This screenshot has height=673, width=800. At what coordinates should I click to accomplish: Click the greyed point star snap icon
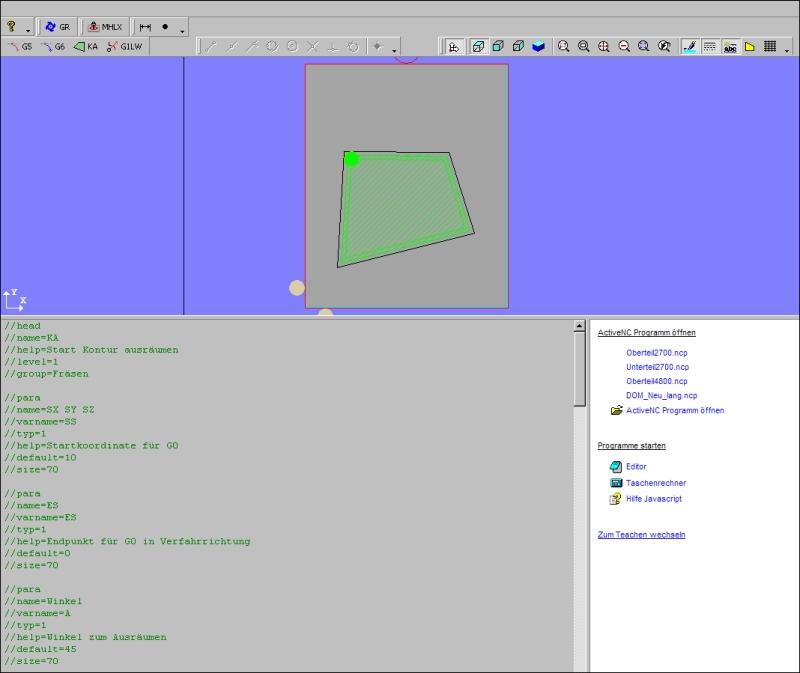coord(378,46)
